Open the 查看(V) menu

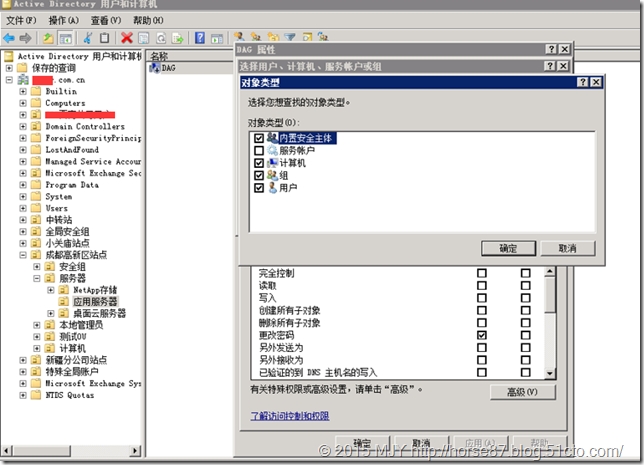104,20
